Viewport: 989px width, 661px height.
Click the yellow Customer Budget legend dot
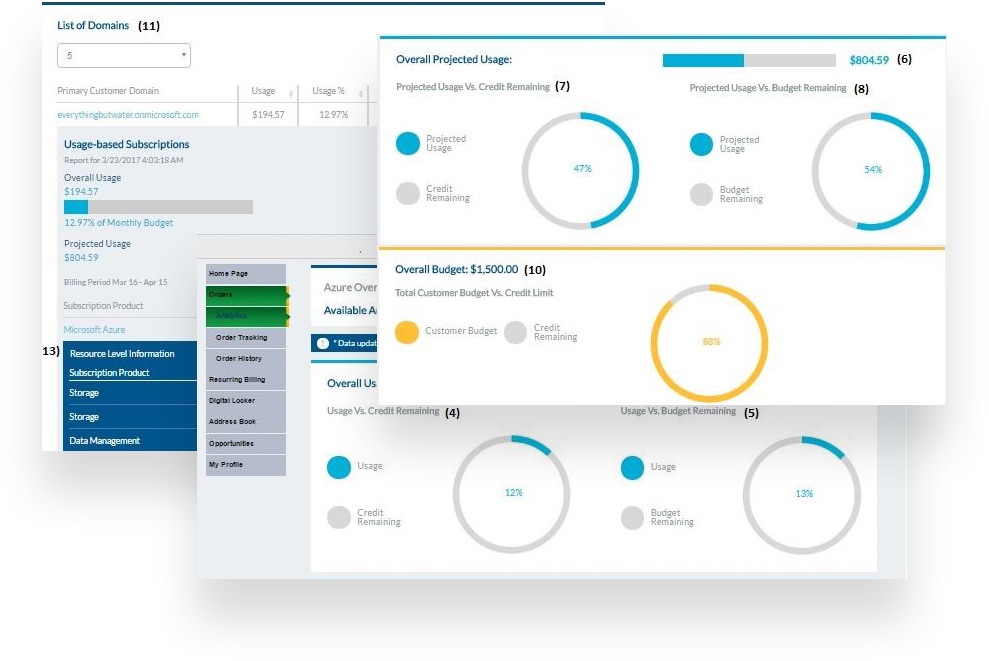[x=405, y=331]
